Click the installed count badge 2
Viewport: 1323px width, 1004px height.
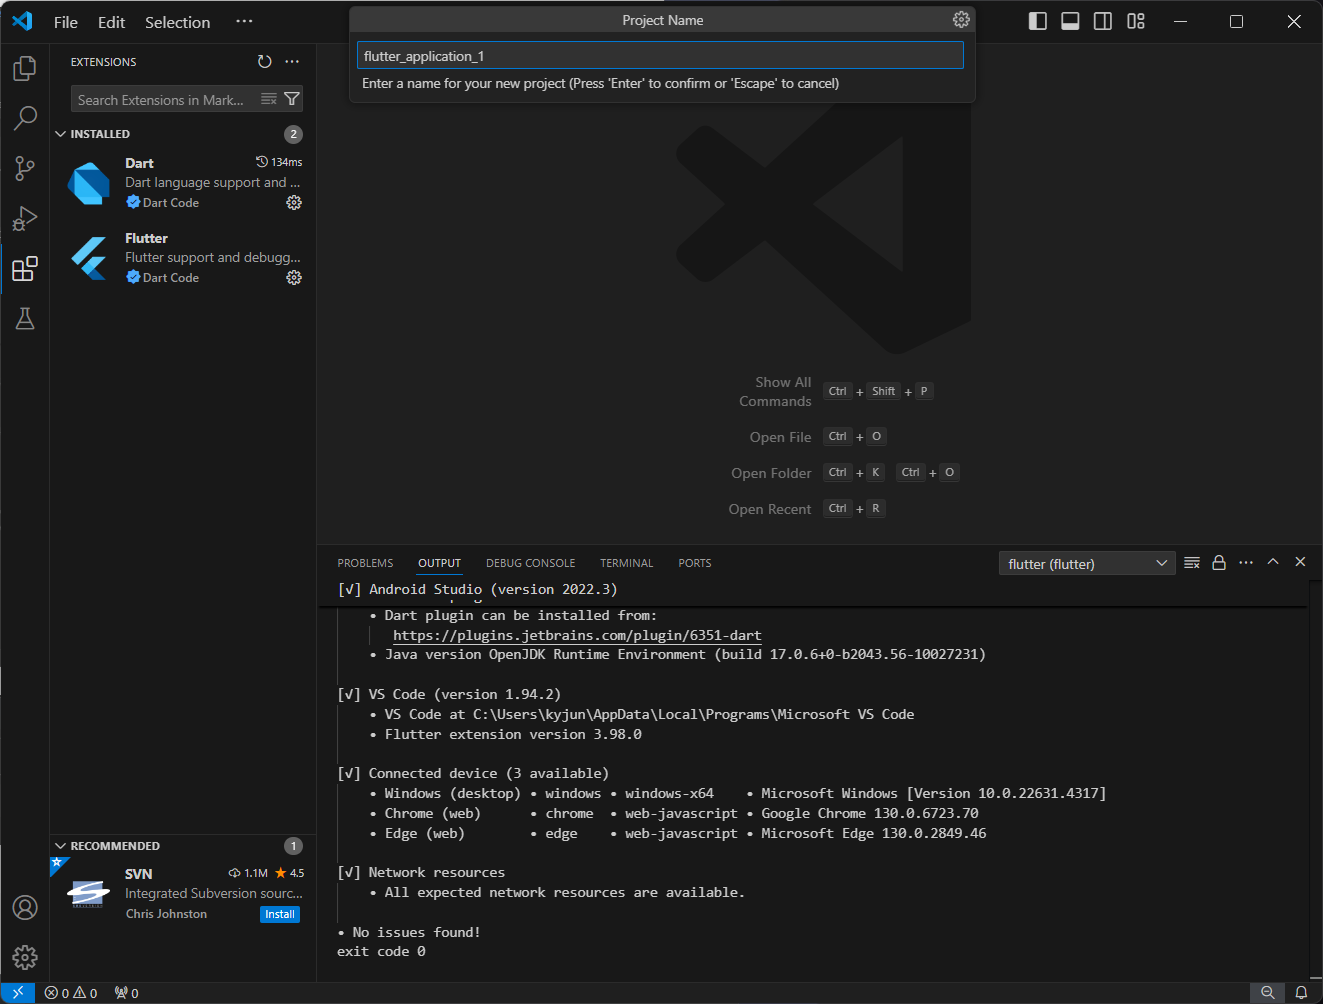[x=293, y=134]
